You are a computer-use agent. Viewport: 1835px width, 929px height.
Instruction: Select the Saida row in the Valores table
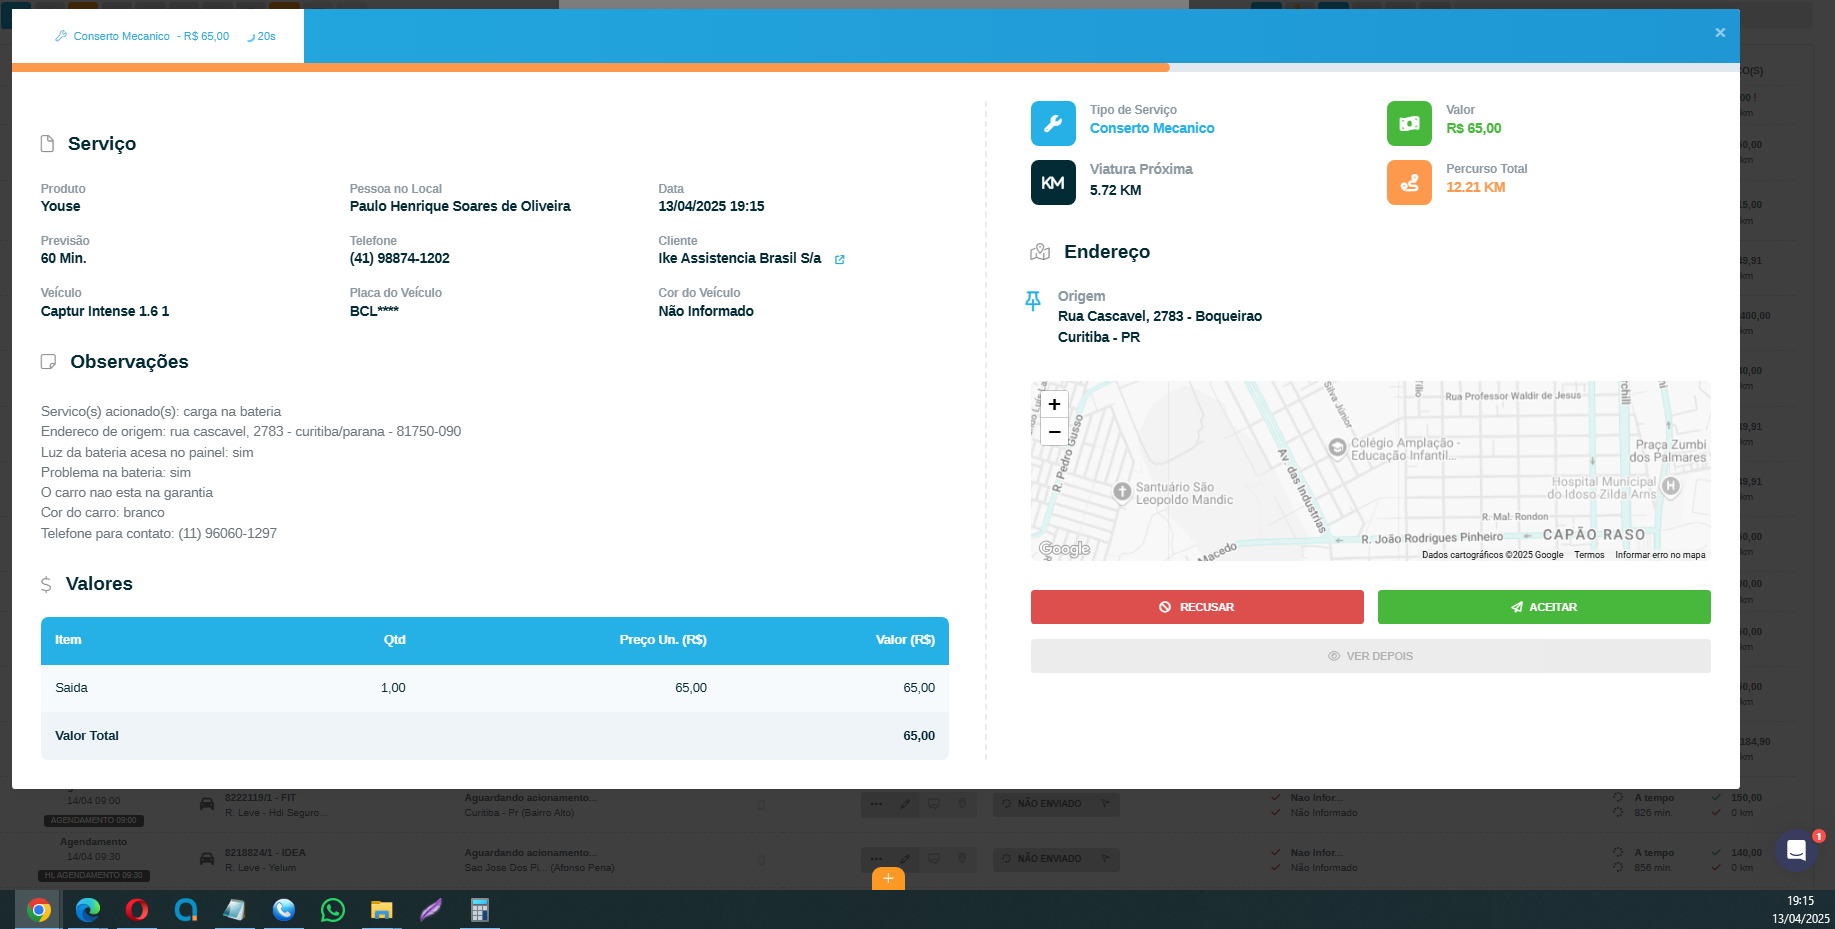pyautogui.click(x=495, y=688)
